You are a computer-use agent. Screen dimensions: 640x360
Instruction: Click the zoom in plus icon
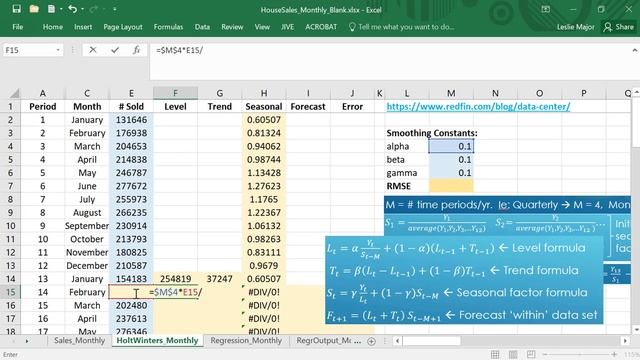tap(614, 354)
